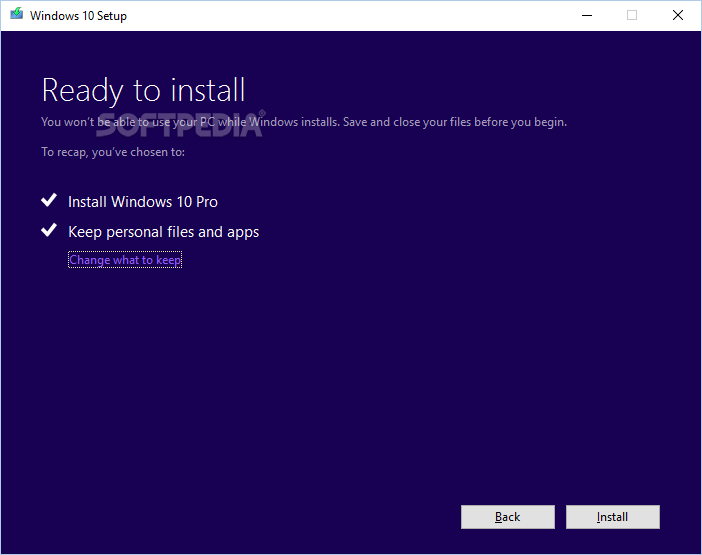
Task: Click the 'Windows 10 Setup' window title text
Action: coord(78,16)
